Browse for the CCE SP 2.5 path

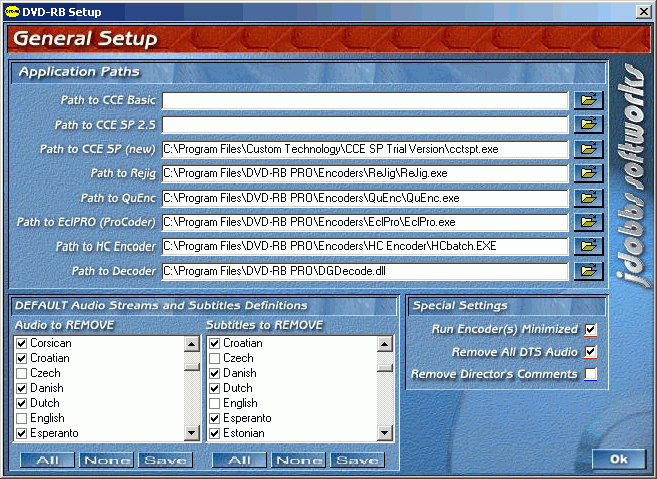pyautogui.click(x=588, y=124)
